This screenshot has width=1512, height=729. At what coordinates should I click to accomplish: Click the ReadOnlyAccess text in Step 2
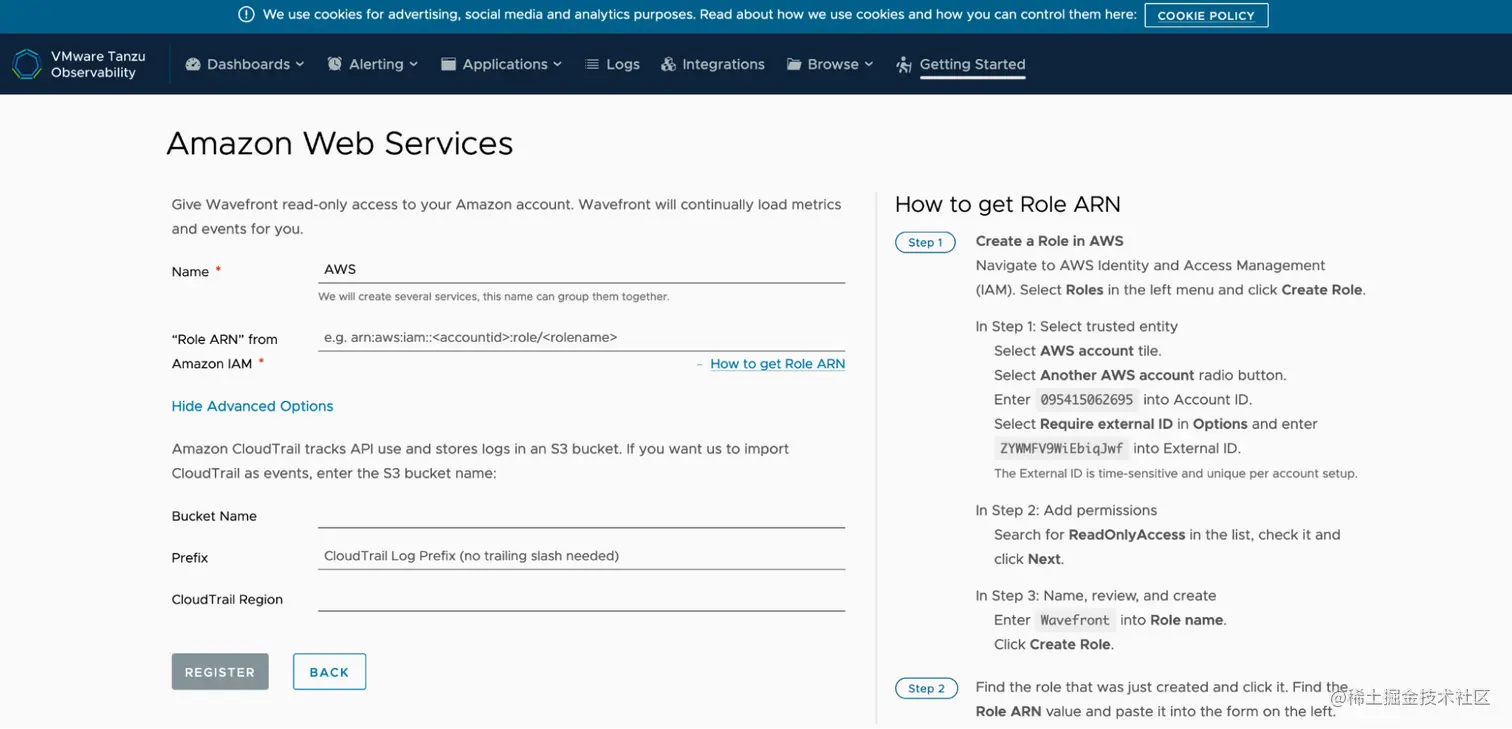coord(1127,535)
